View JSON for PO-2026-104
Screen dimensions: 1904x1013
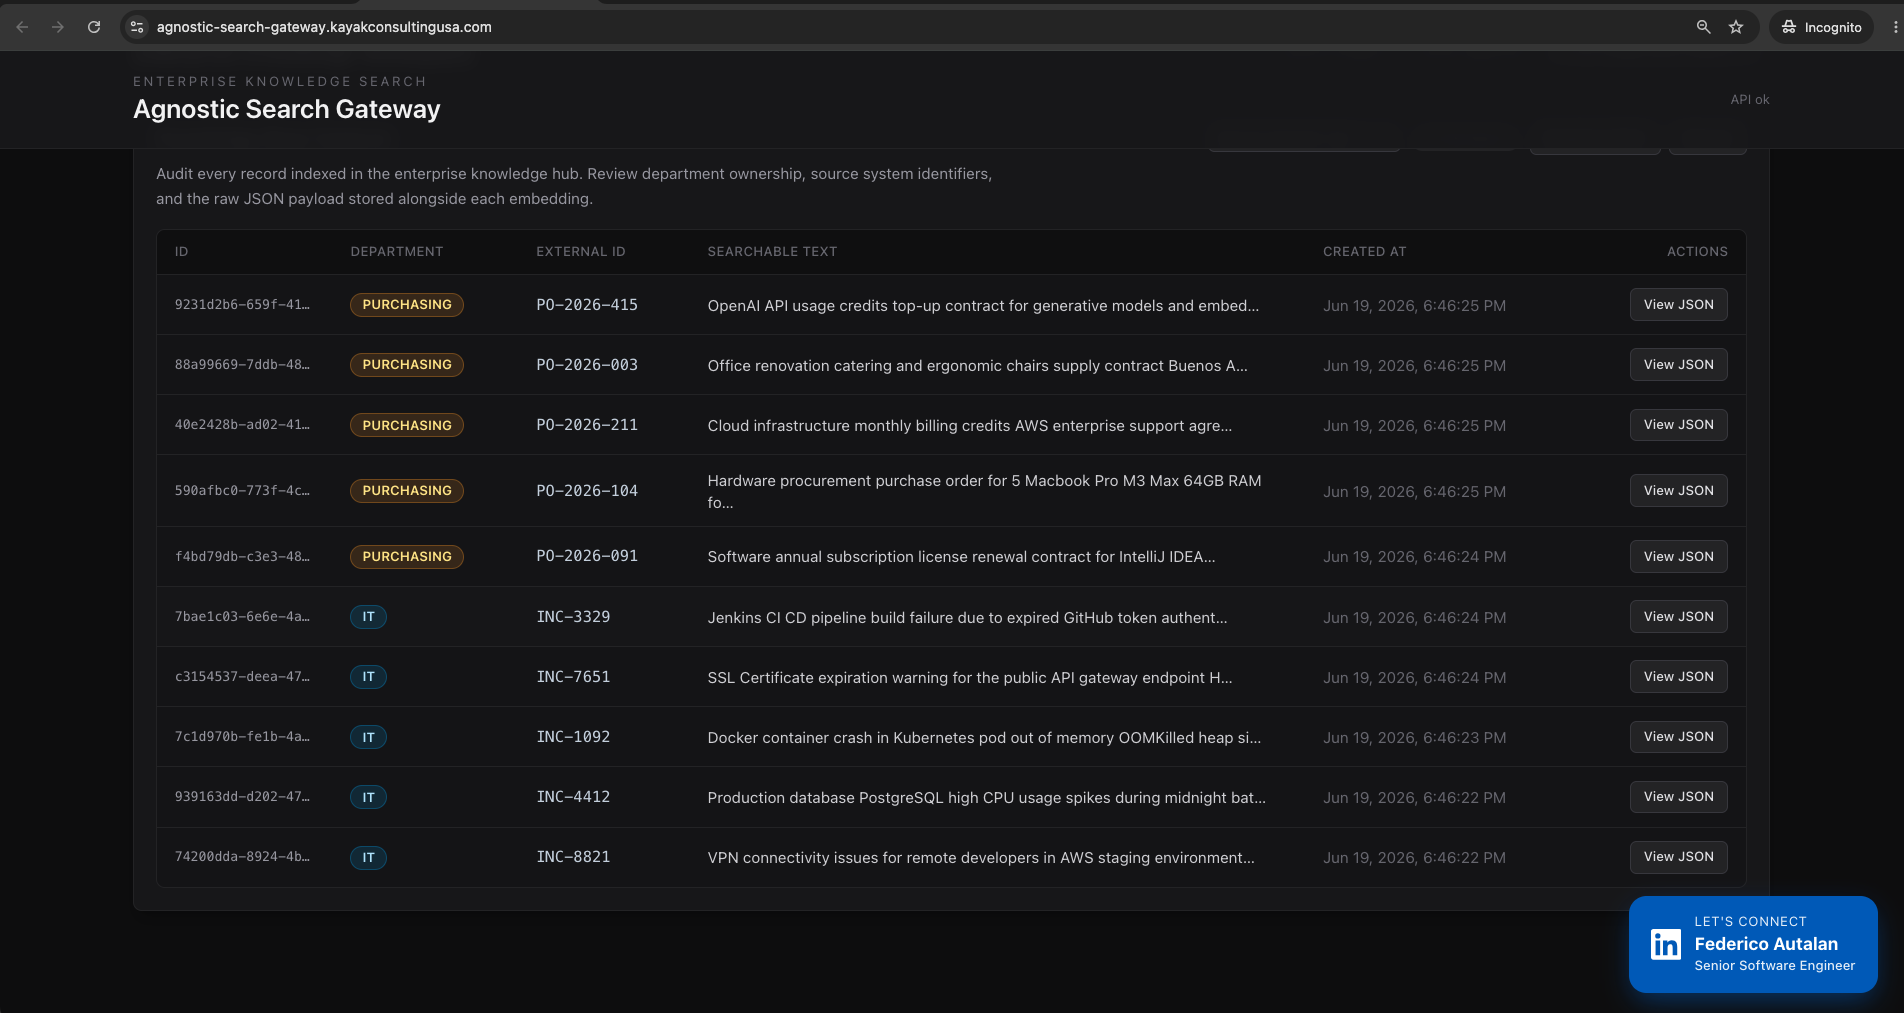(x=1678, y=491)
